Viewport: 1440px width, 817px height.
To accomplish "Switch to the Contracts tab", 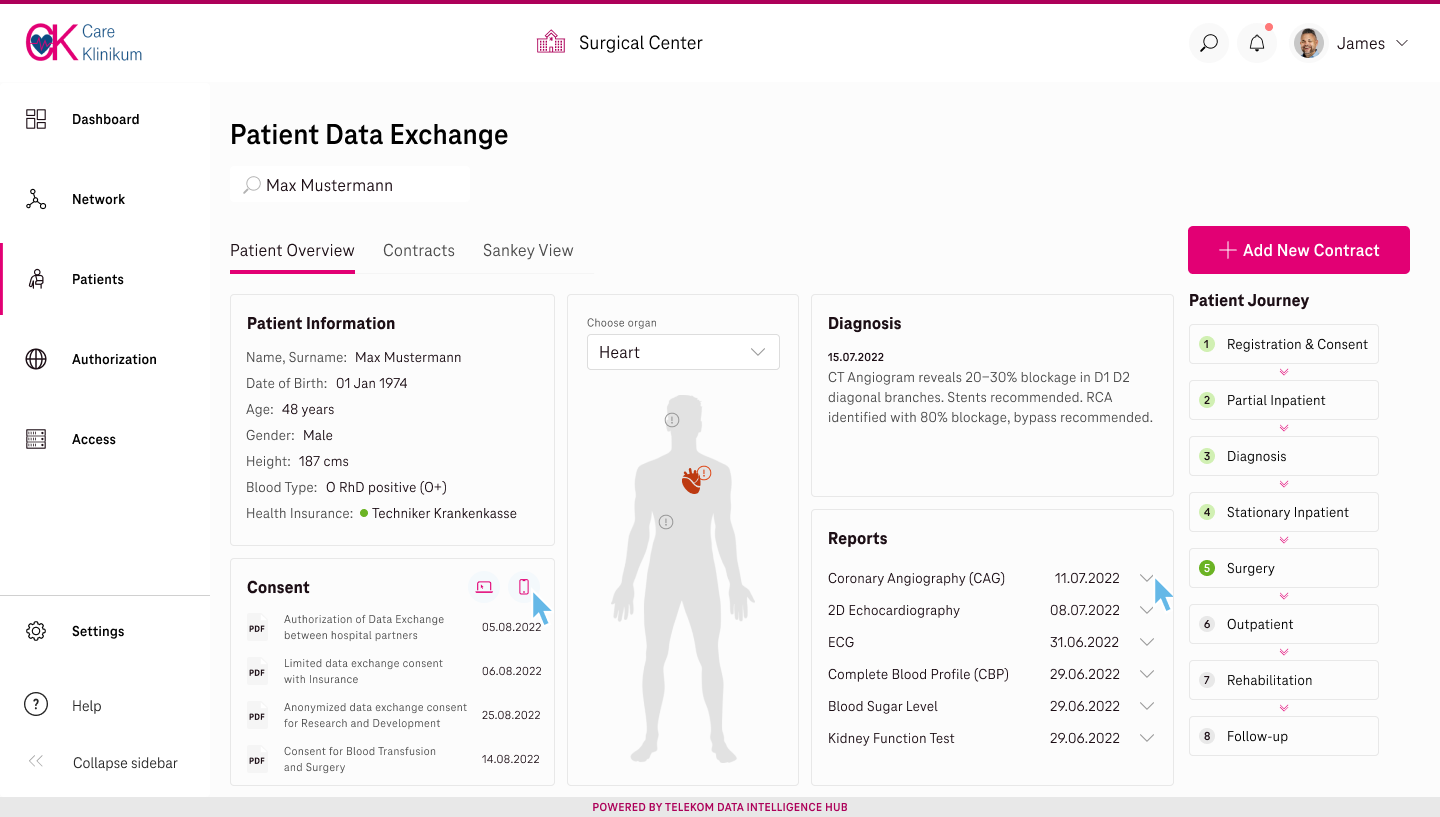I will [x=418, y=250].
